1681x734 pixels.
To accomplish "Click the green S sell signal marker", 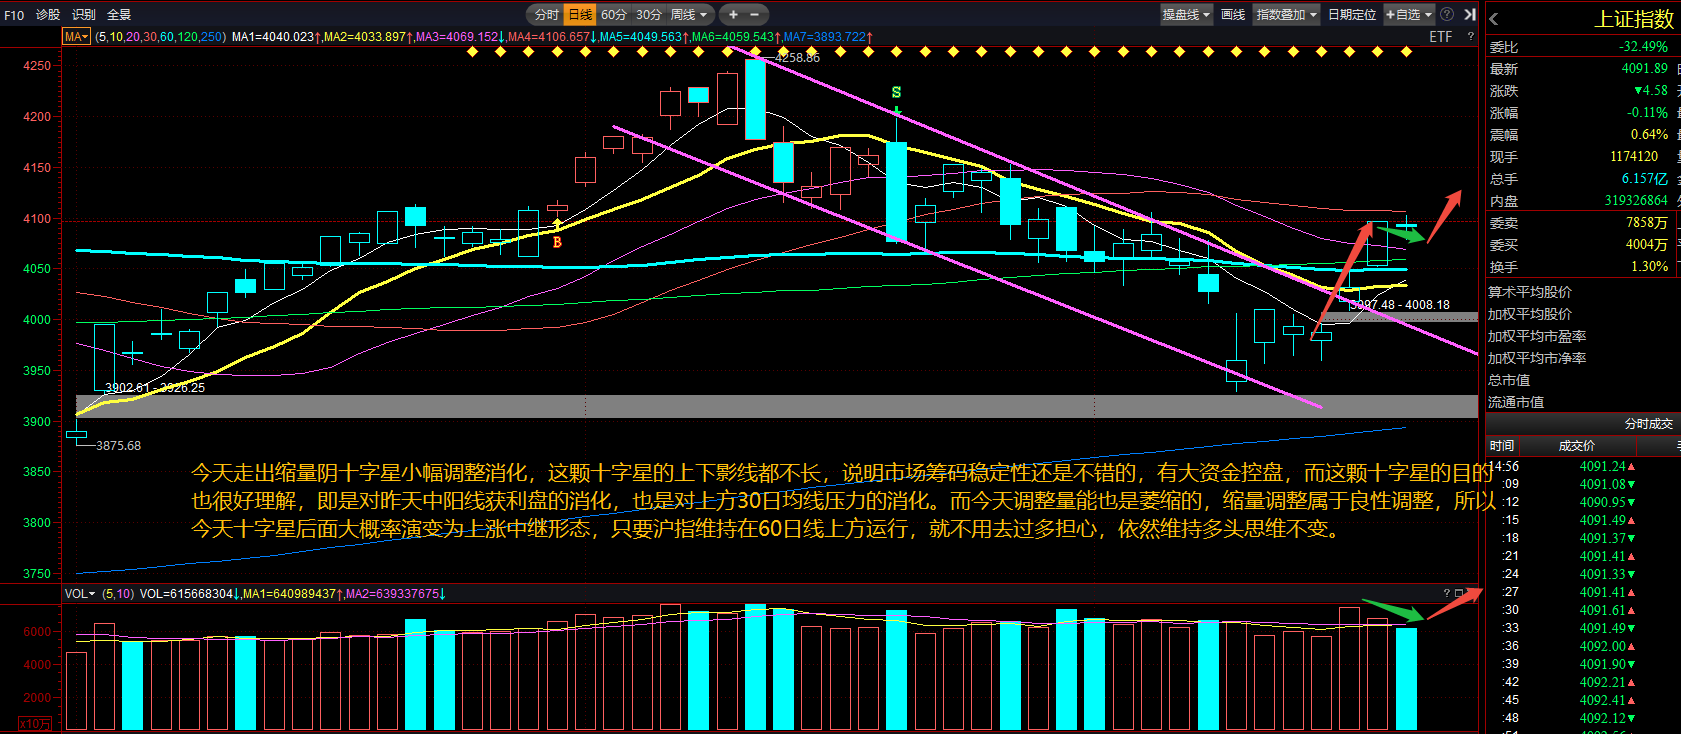I will tap(896, 92).
